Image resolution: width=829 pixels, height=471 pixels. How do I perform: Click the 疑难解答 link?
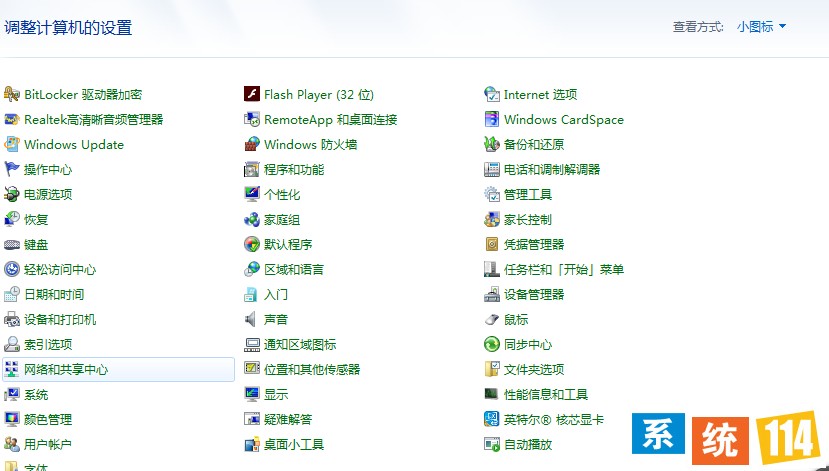[288, 420]
